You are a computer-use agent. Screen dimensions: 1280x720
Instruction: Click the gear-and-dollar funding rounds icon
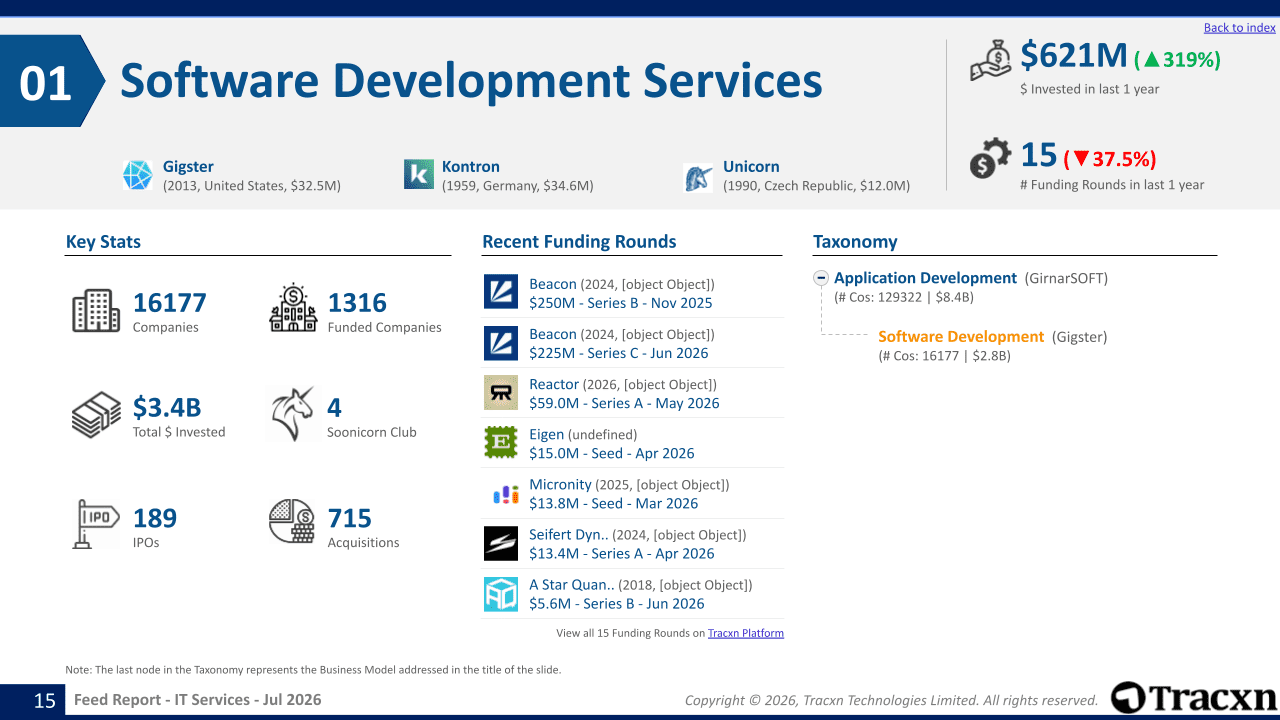point(990,160)
